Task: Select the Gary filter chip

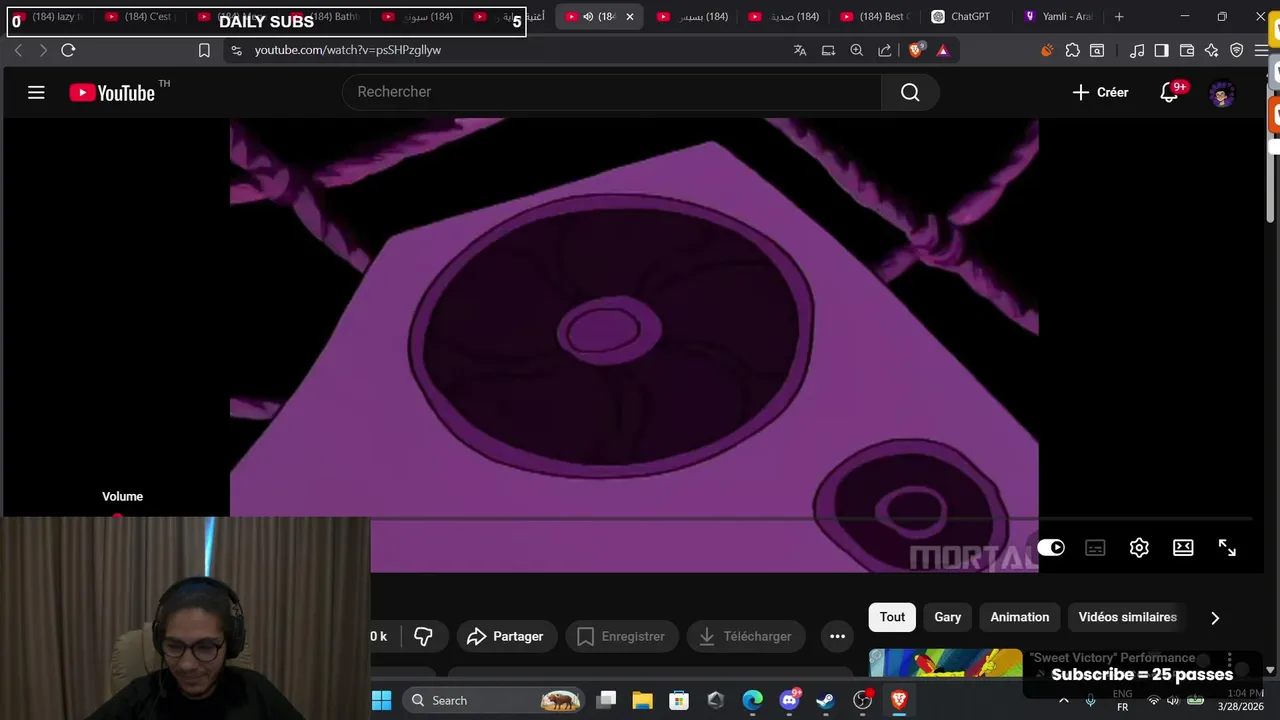Action: [948, 617]
